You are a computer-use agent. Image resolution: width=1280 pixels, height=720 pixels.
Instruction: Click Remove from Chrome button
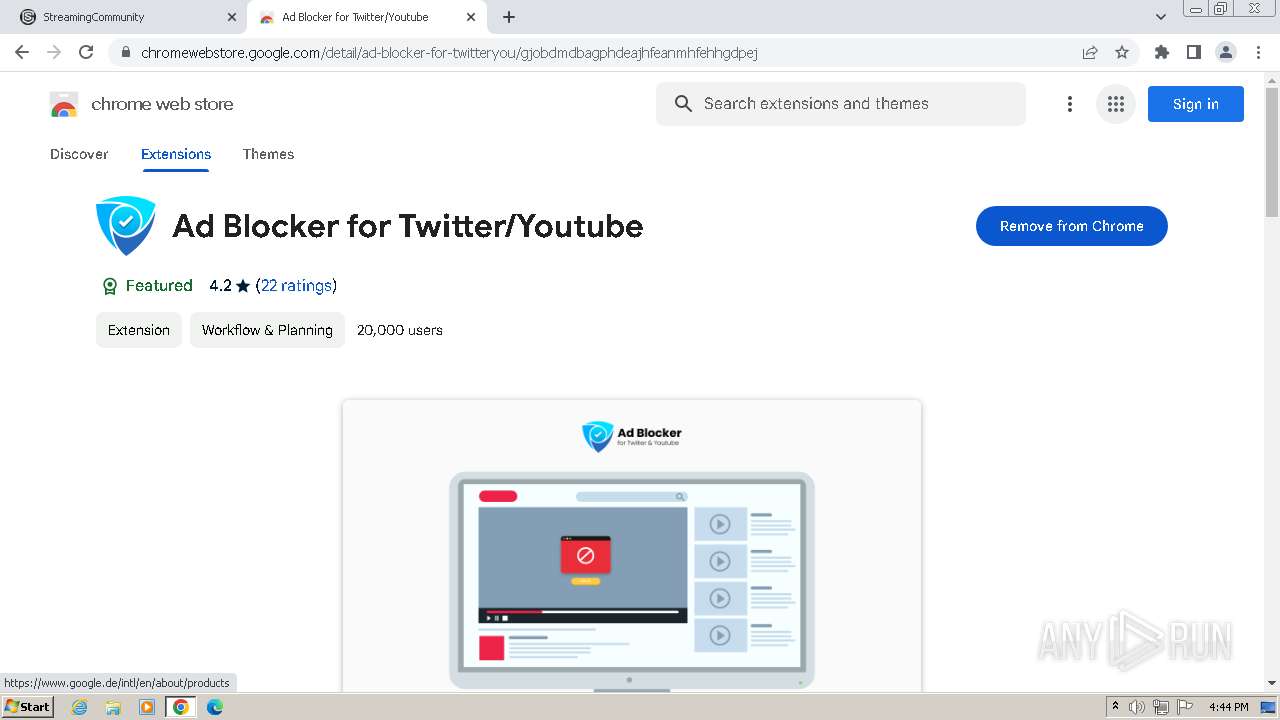coord(1071,226)
